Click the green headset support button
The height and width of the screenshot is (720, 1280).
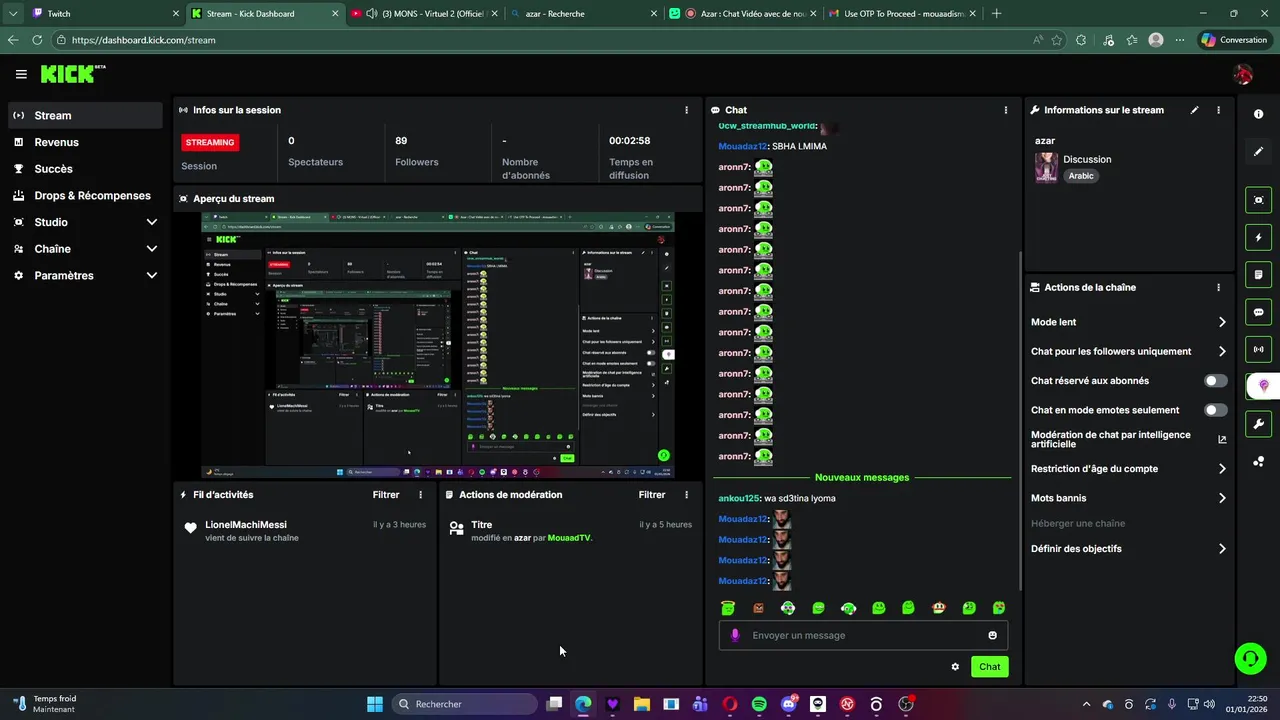tap(1250, 657)
